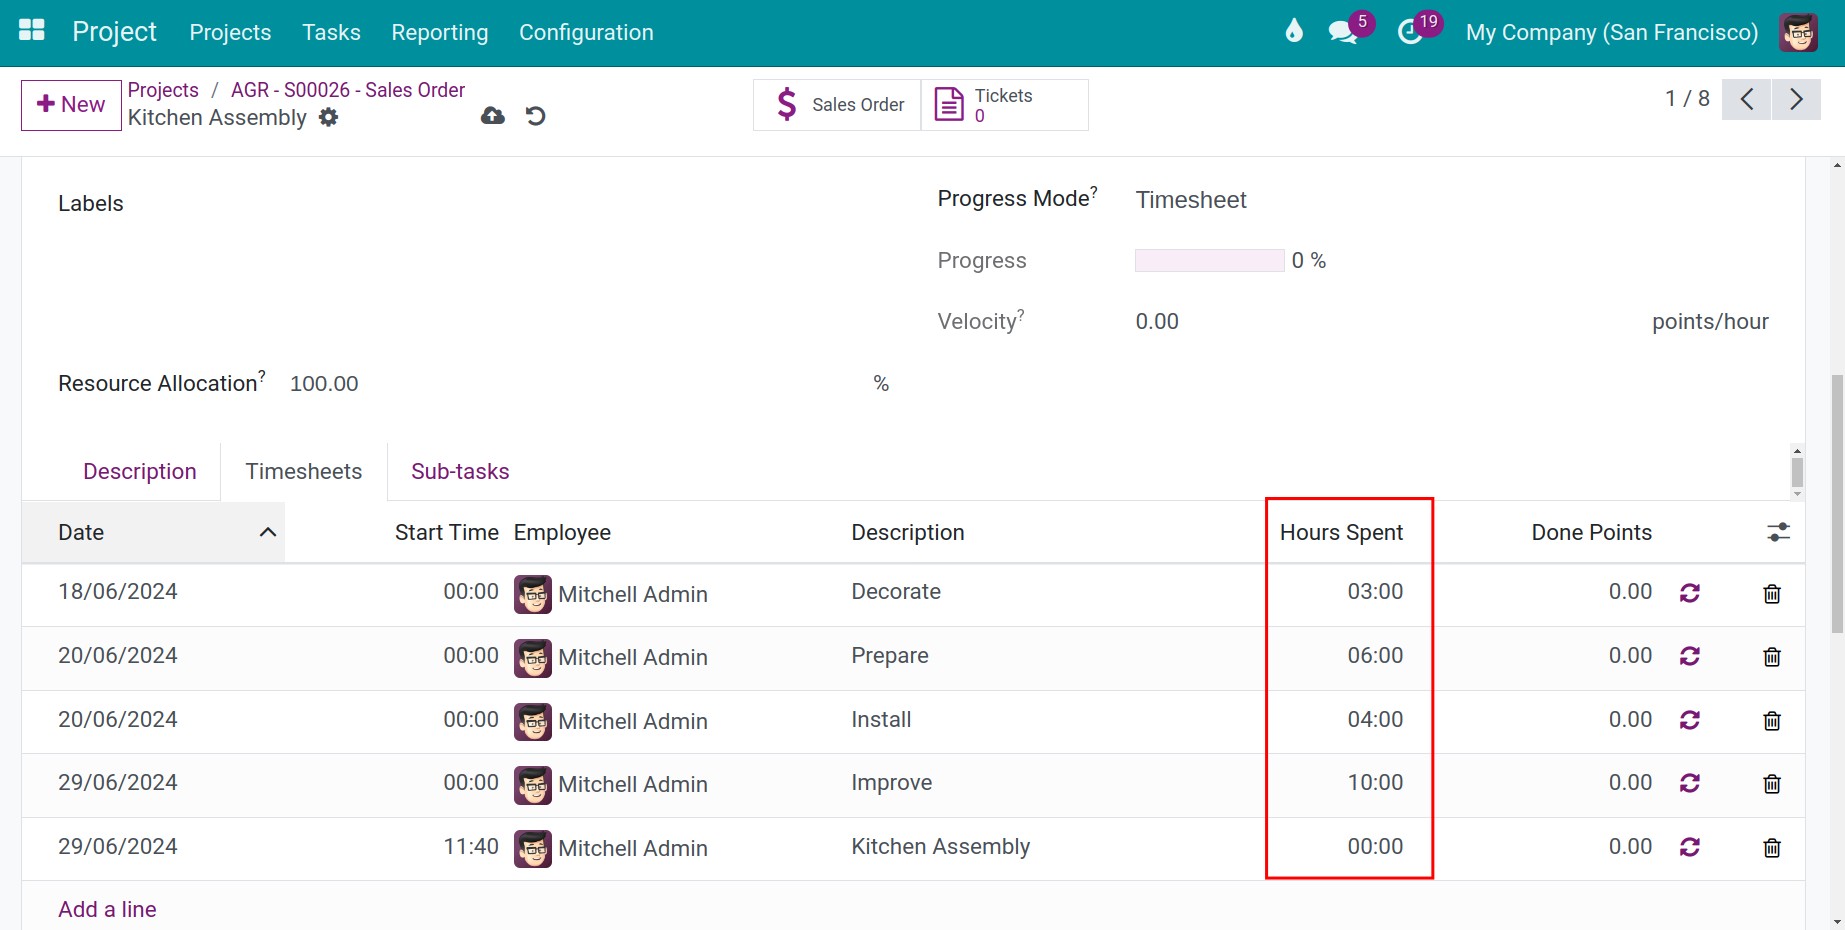
Task: Open the Configuration menu
Action: click(x=586, y=32)
